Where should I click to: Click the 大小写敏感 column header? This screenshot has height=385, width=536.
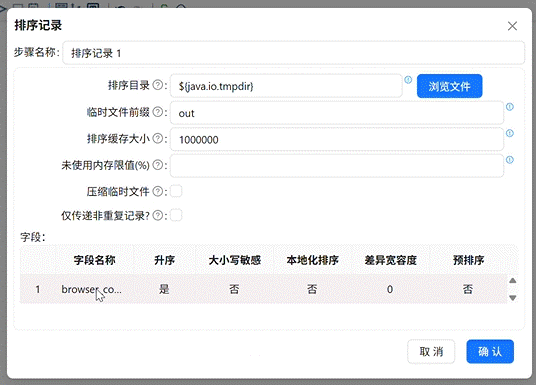[x=234, y=260]
